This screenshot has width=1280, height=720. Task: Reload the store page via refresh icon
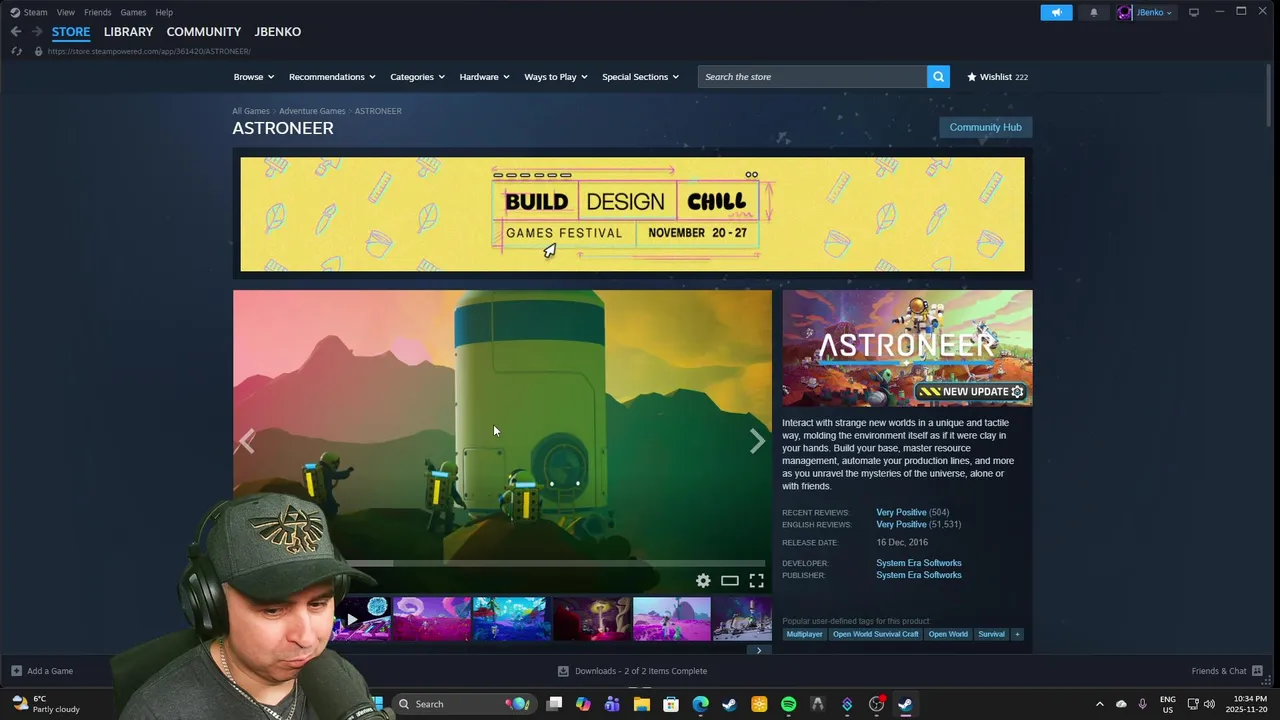pos(16,51)
